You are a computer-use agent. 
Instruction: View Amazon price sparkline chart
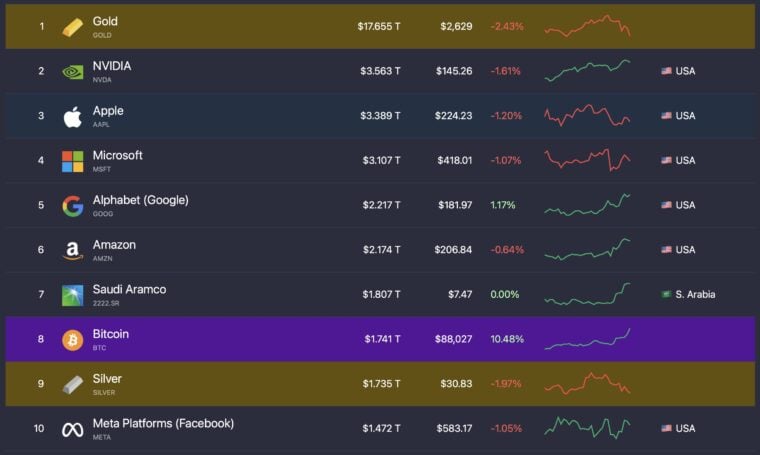click(x=587, y=249)
